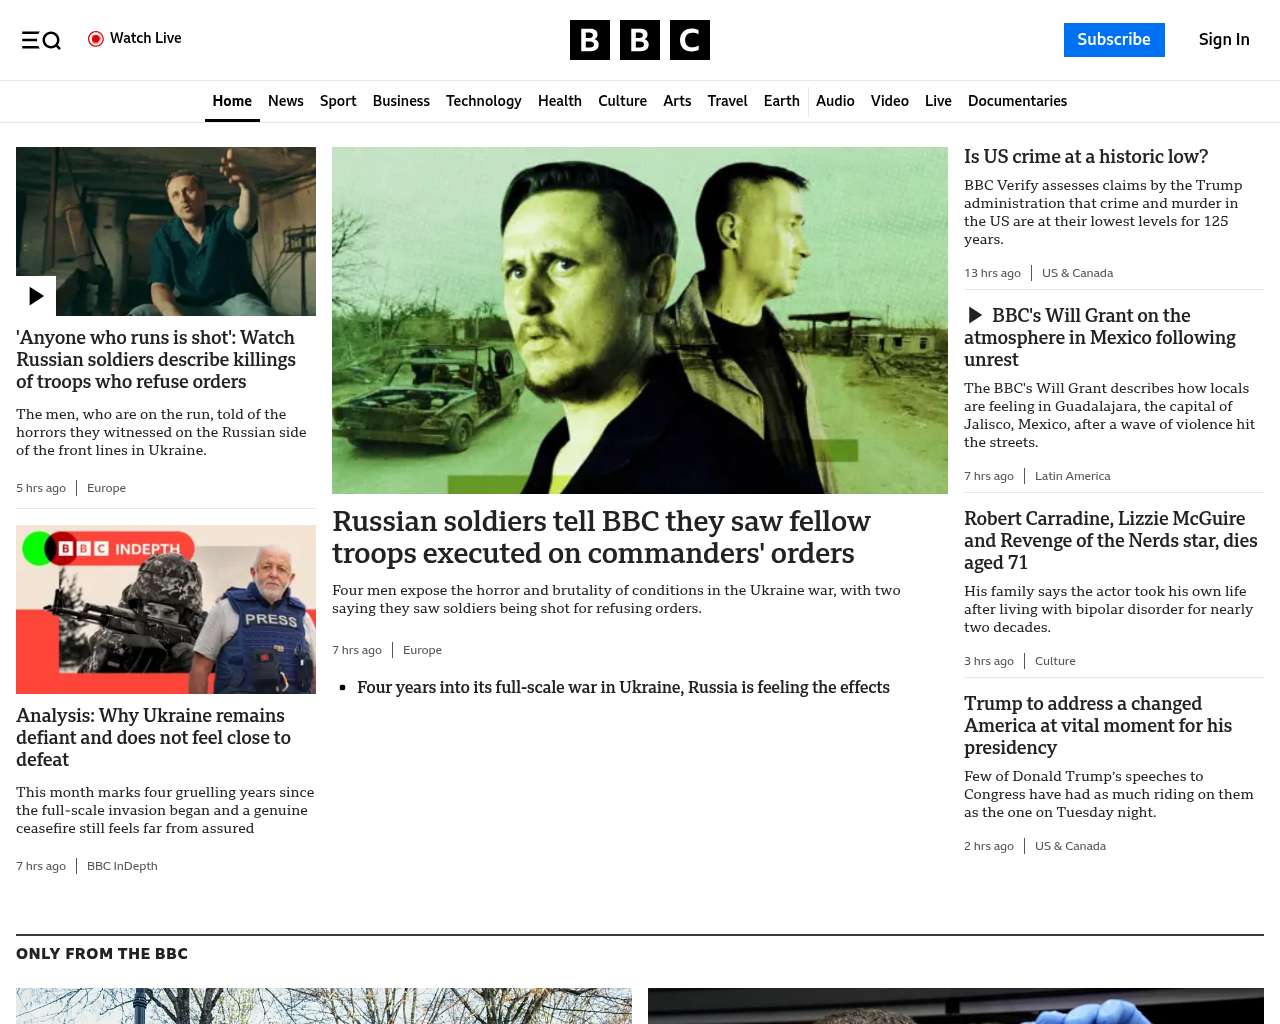
Task: Click the 'Four years into its full-scale war' link
Action: pos(623,687)
